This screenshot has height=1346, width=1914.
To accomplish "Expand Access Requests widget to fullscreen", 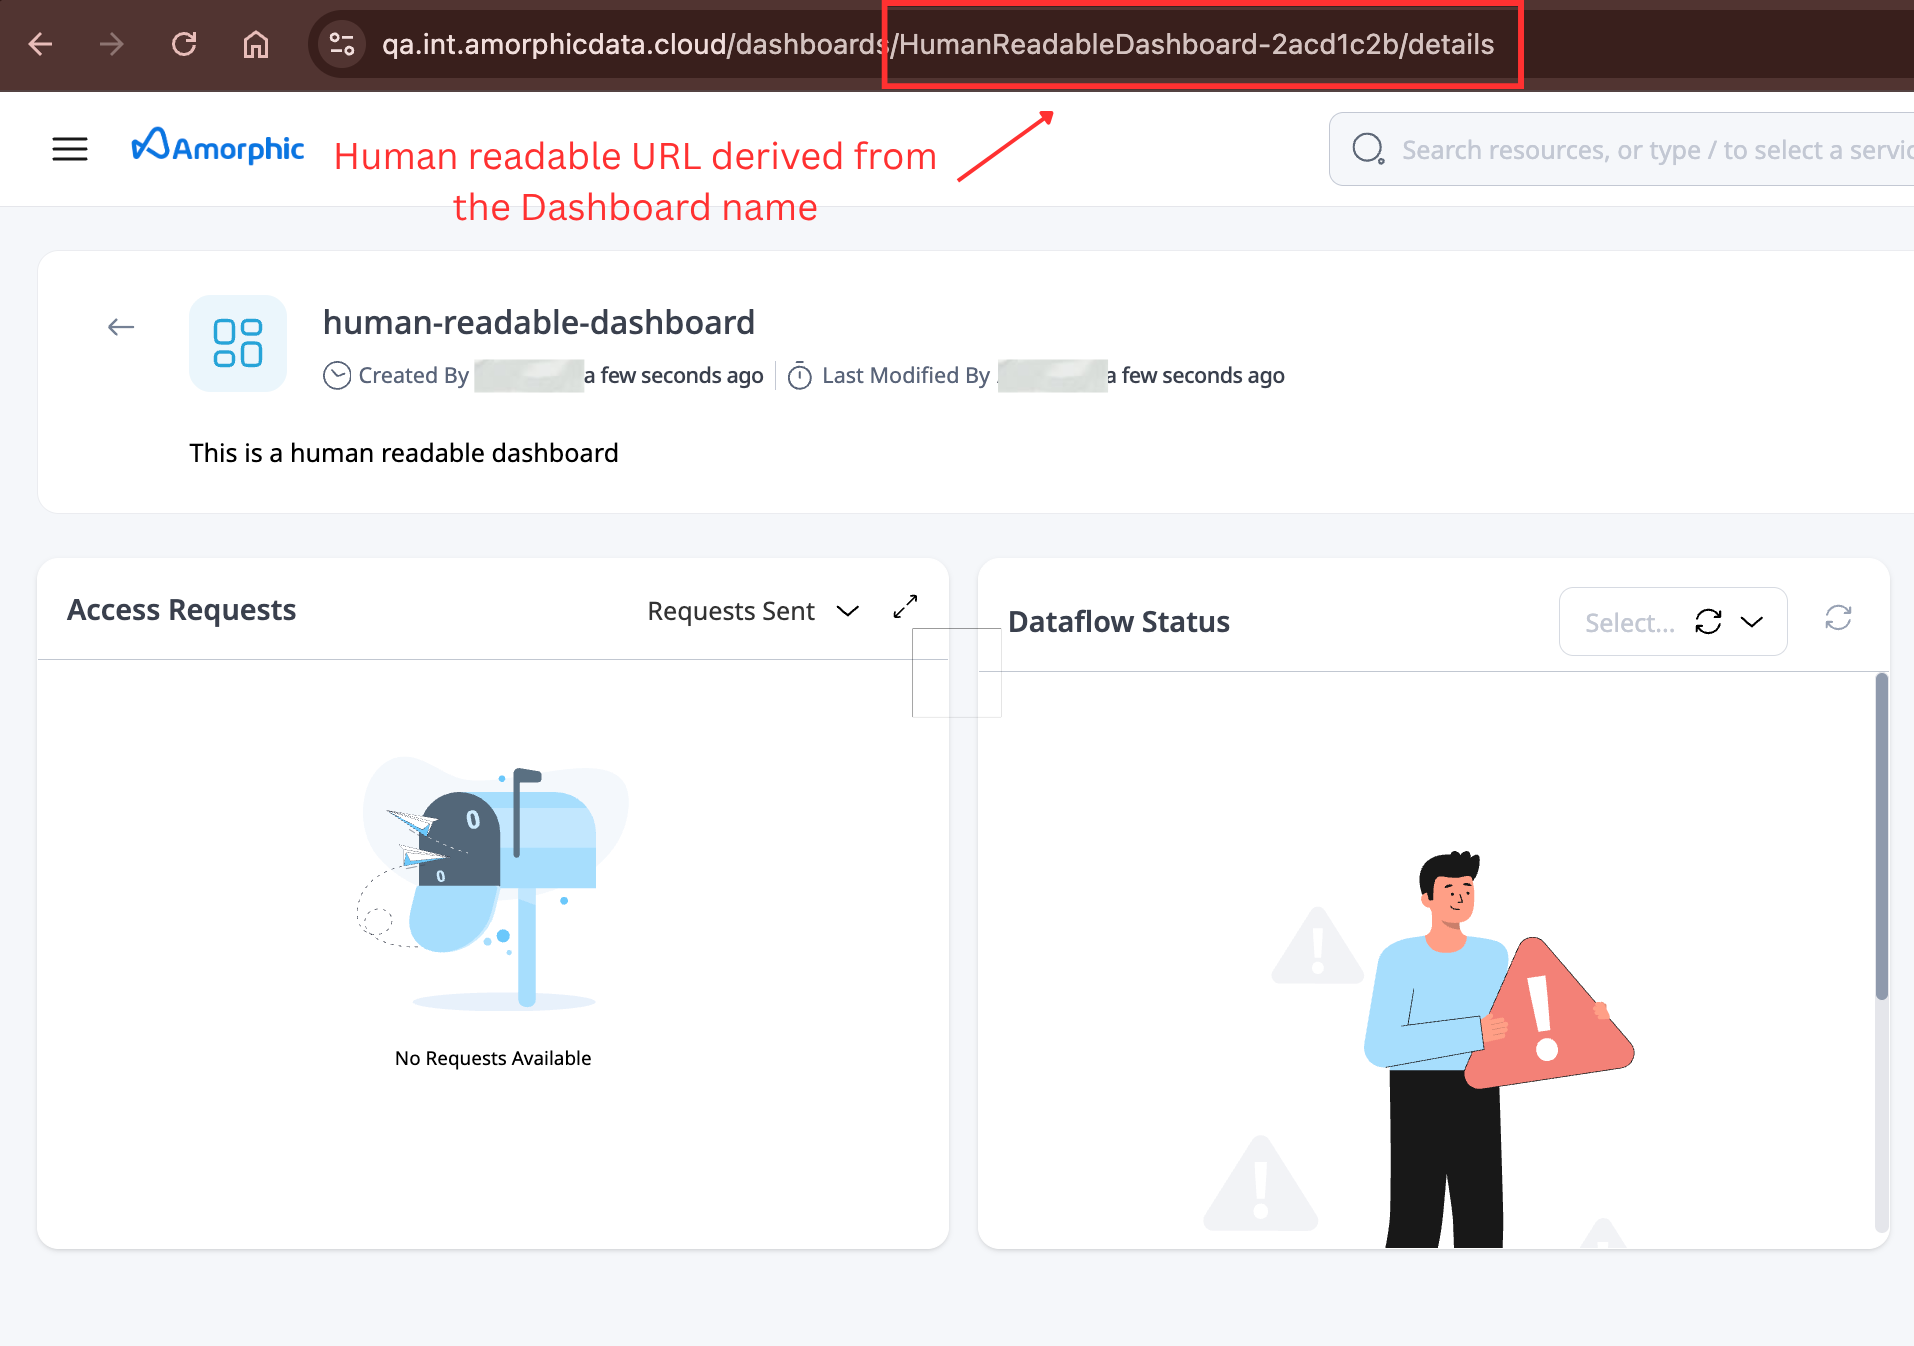I will pyautogui.click(x=905, y=607).
